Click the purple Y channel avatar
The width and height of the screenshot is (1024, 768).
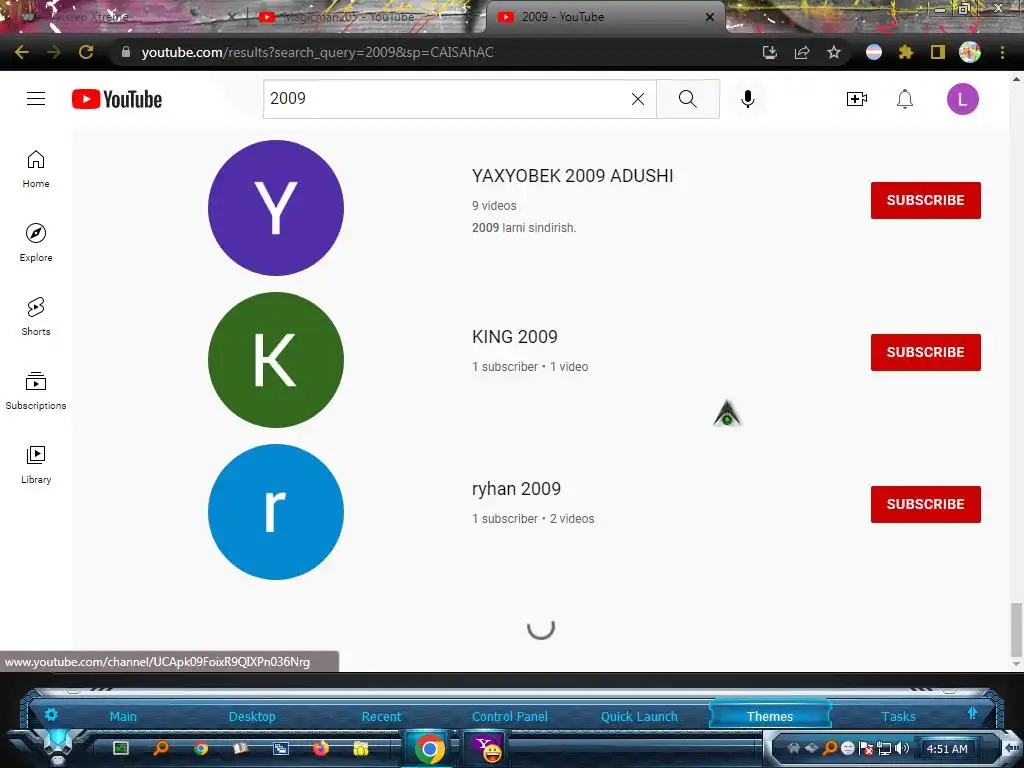(276, 208)
